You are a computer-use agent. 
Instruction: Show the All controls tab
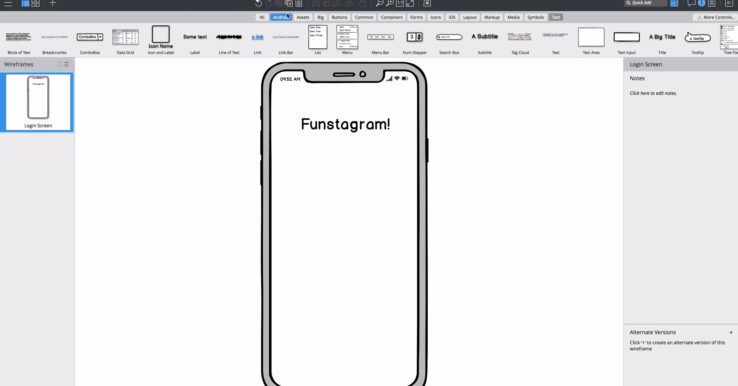coord(262,17)
